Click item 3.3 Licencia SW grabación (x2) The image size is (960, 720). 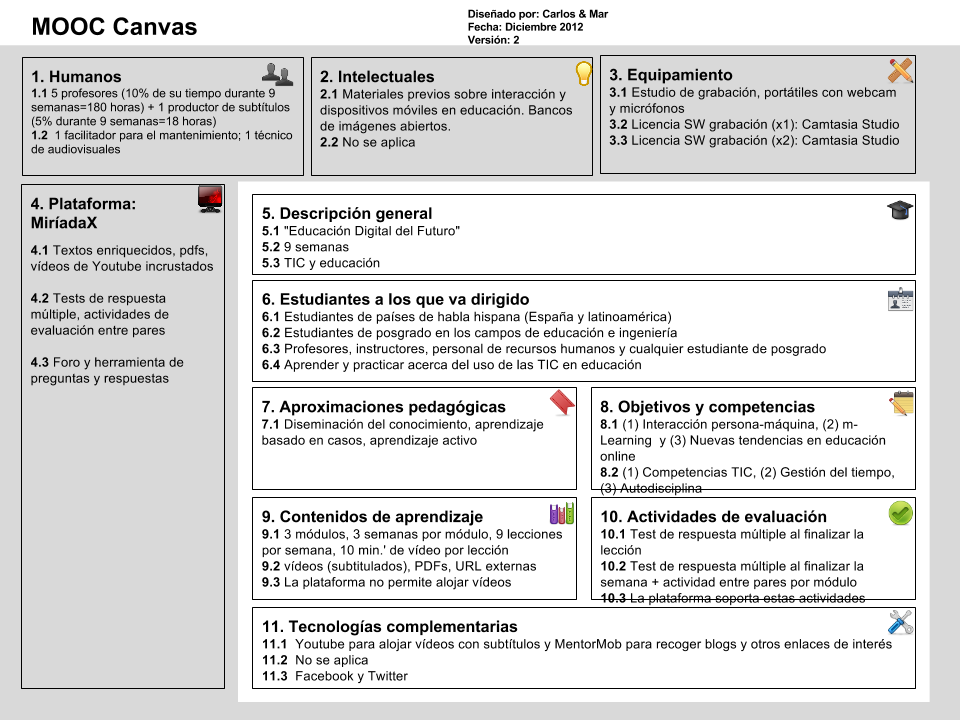click(754, 140)
